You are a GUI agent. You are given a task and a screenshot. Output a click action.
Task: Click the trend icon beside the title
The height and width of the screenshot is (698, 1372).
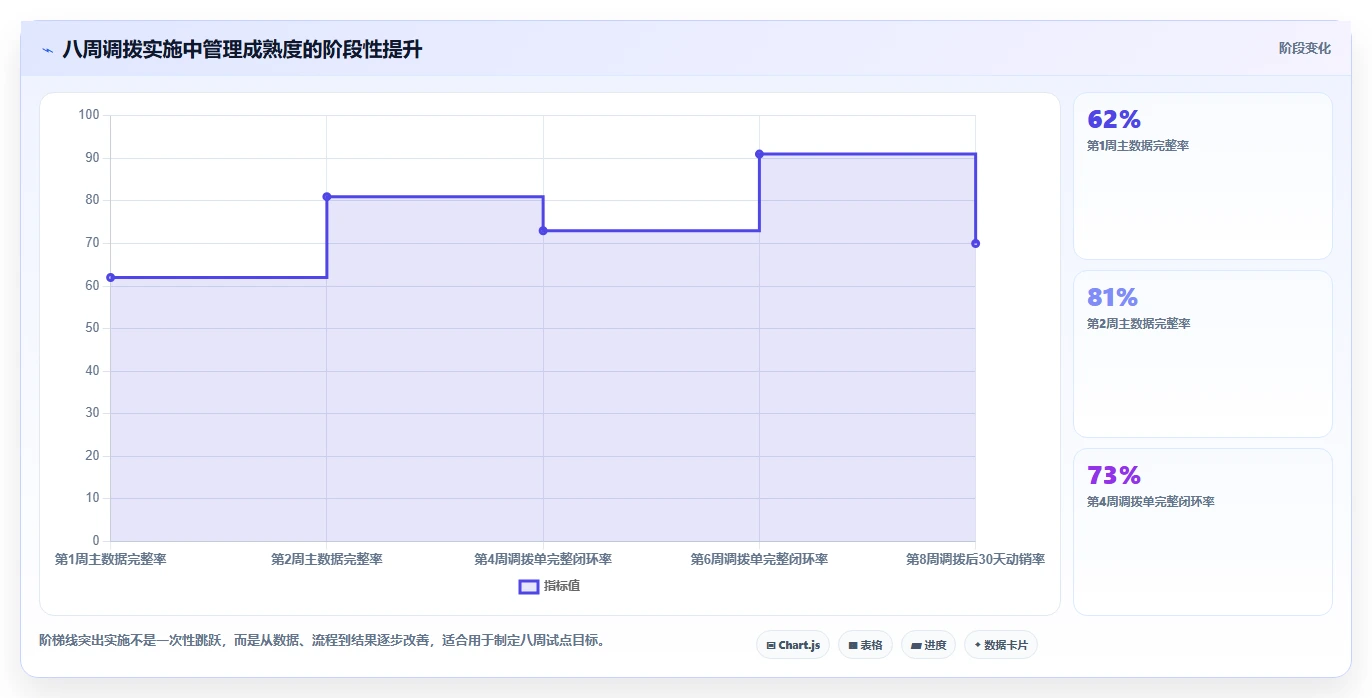(x=47, y=49)
